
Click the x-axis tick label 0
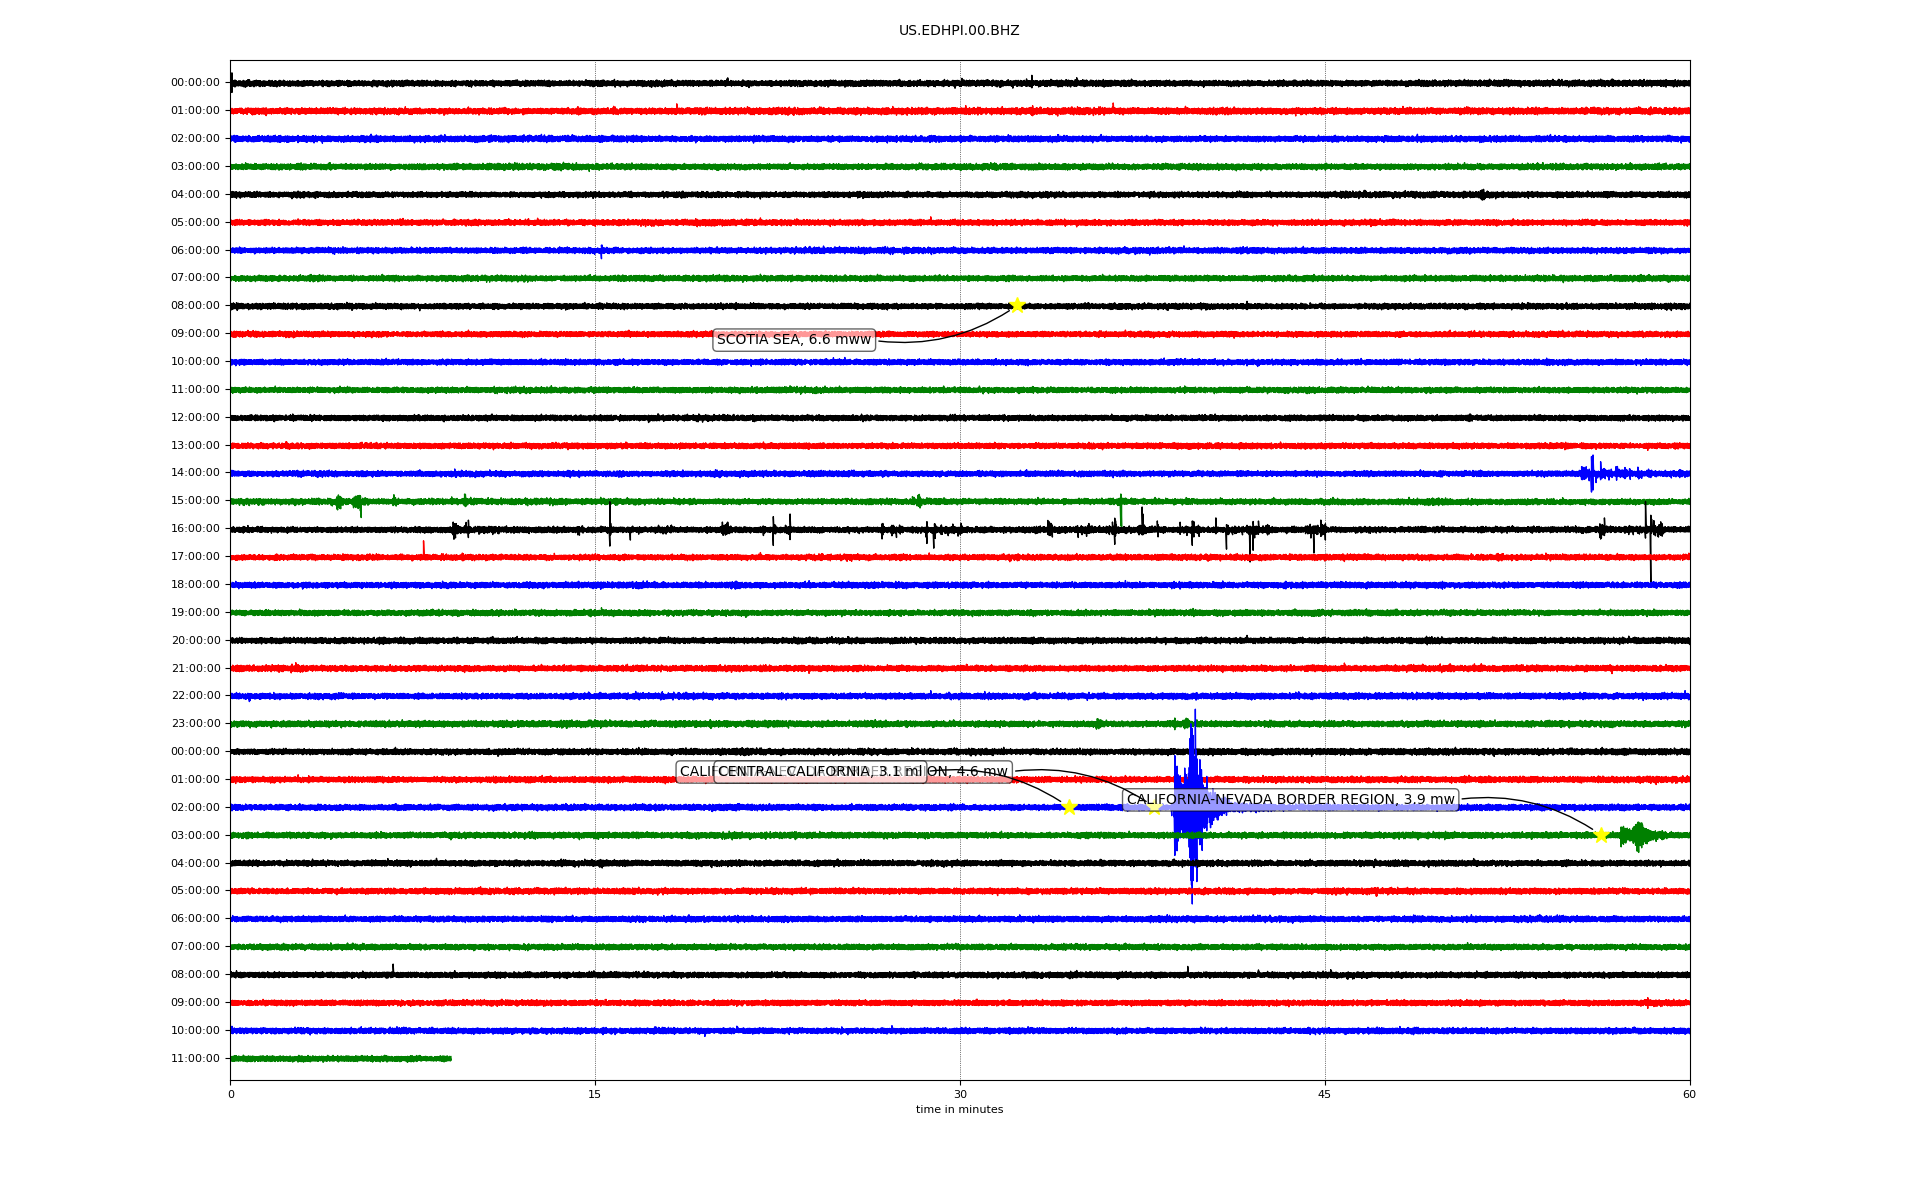tap(231, 1094)
